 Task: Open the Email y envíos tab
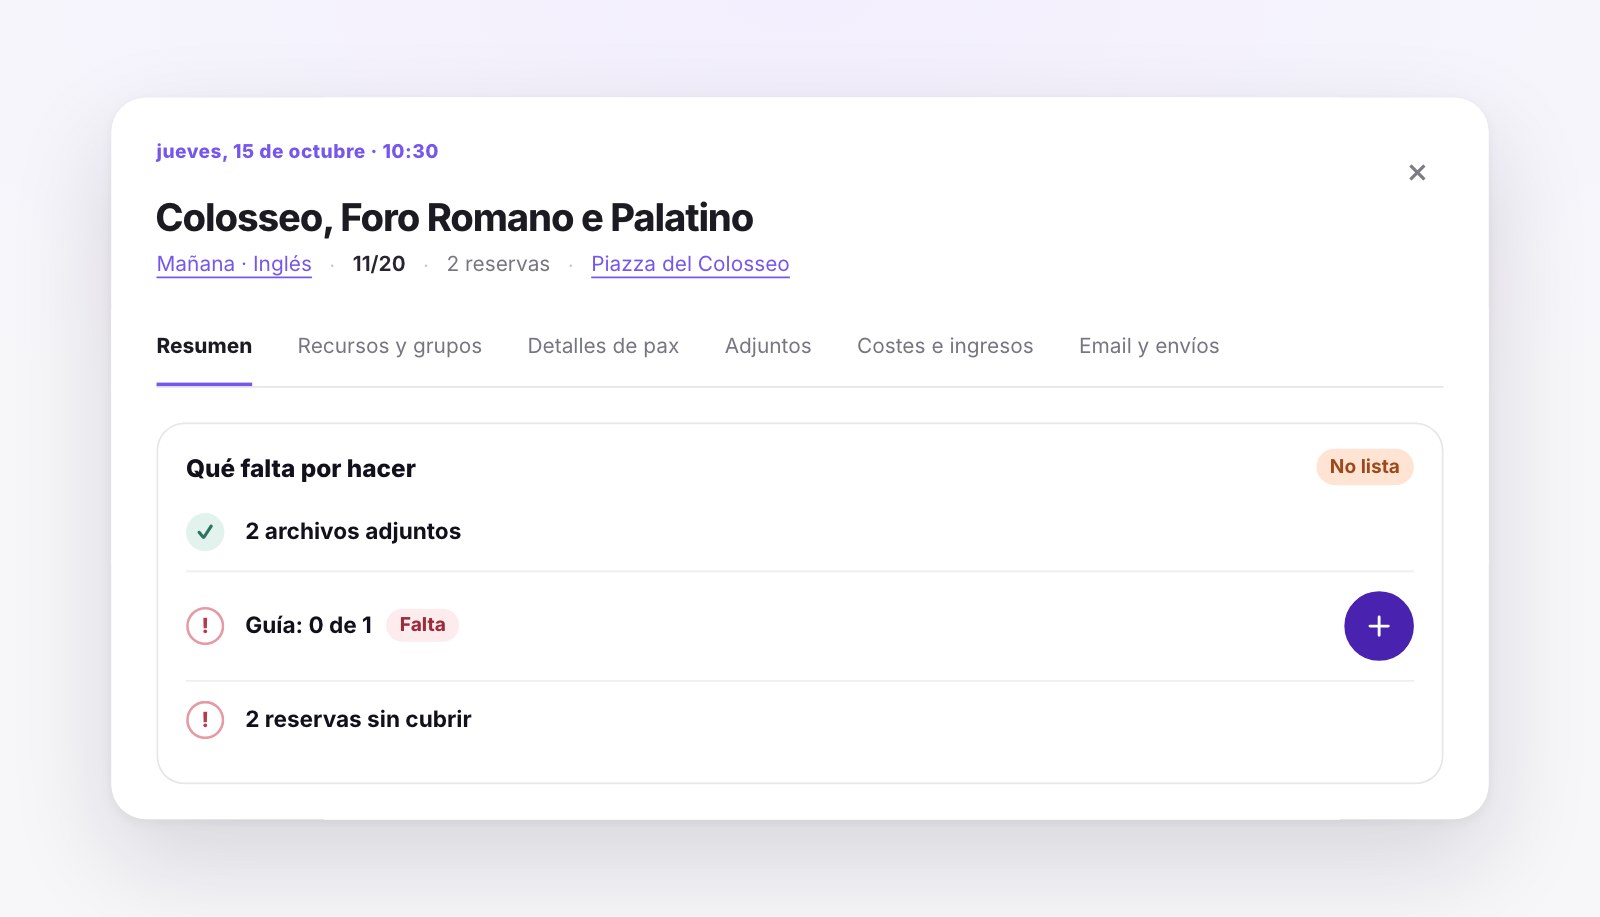point(1149,346)
